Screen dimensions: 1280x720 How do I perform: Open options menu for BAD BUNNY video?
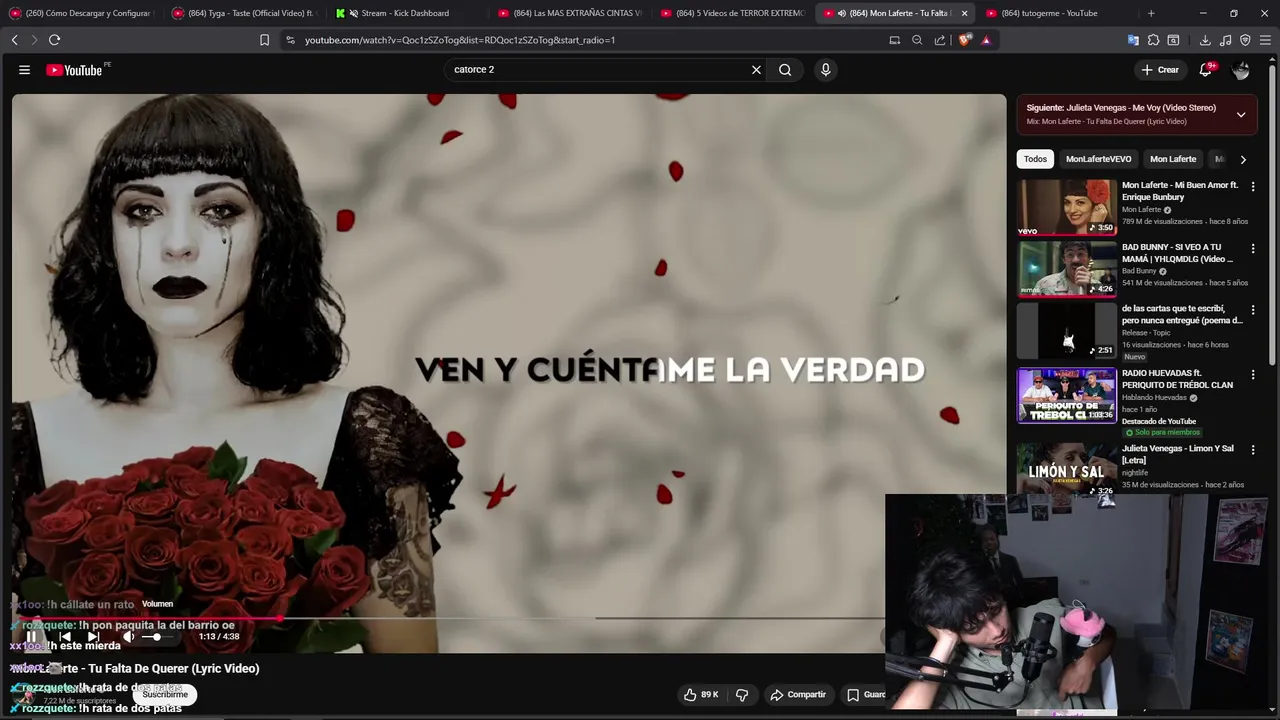pos(1253,248)
